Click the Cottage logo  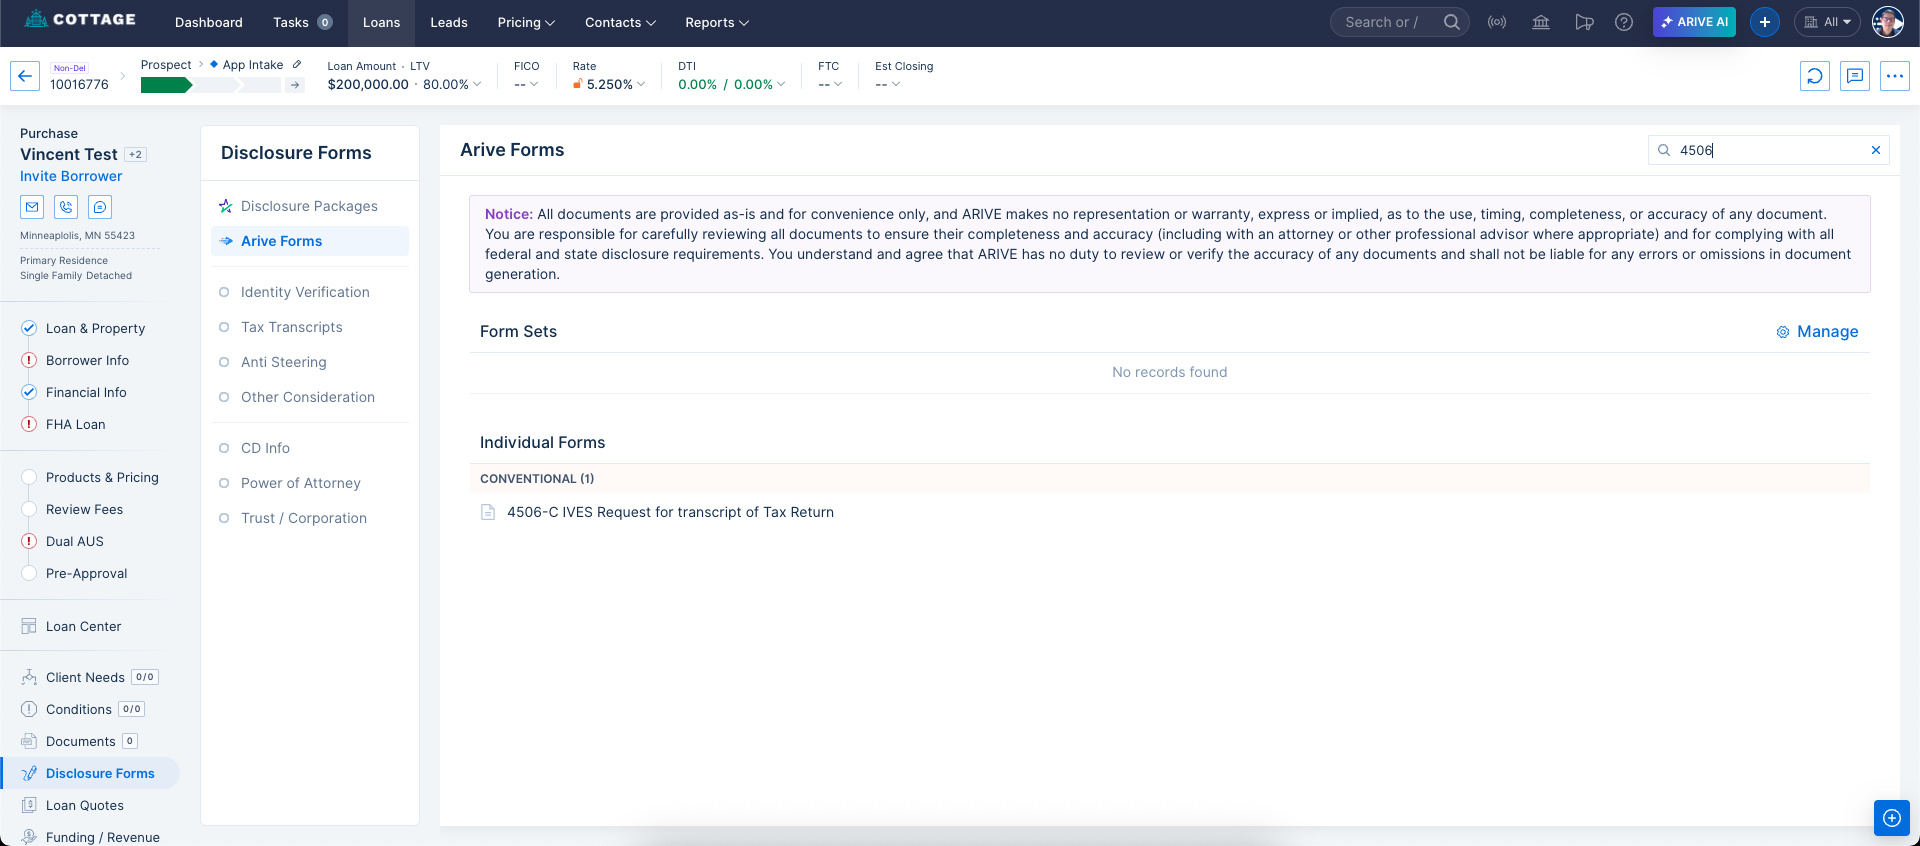80,19
